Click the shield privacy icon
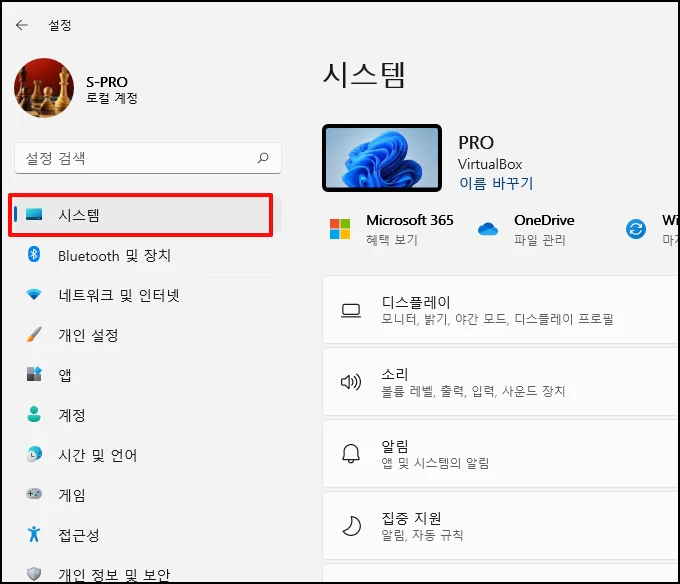680x584 pixels. click(34, 573)
